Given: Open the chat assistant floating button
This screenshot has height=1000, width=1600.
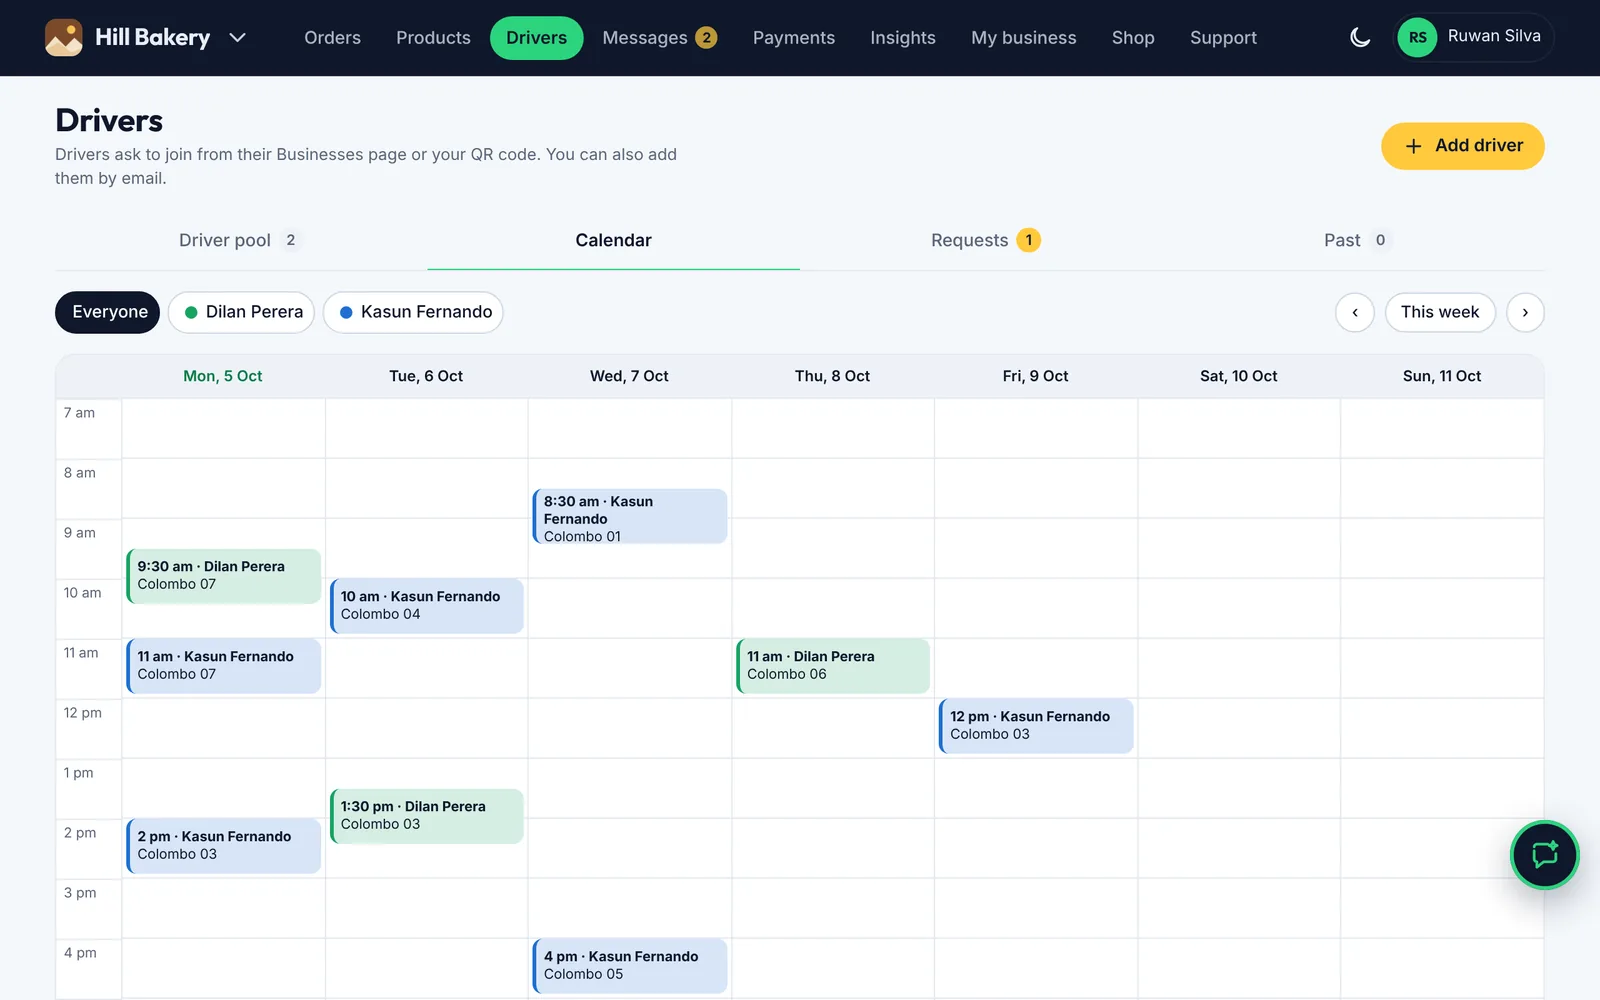Looking at the screenshot, I should coord(1544,855).
